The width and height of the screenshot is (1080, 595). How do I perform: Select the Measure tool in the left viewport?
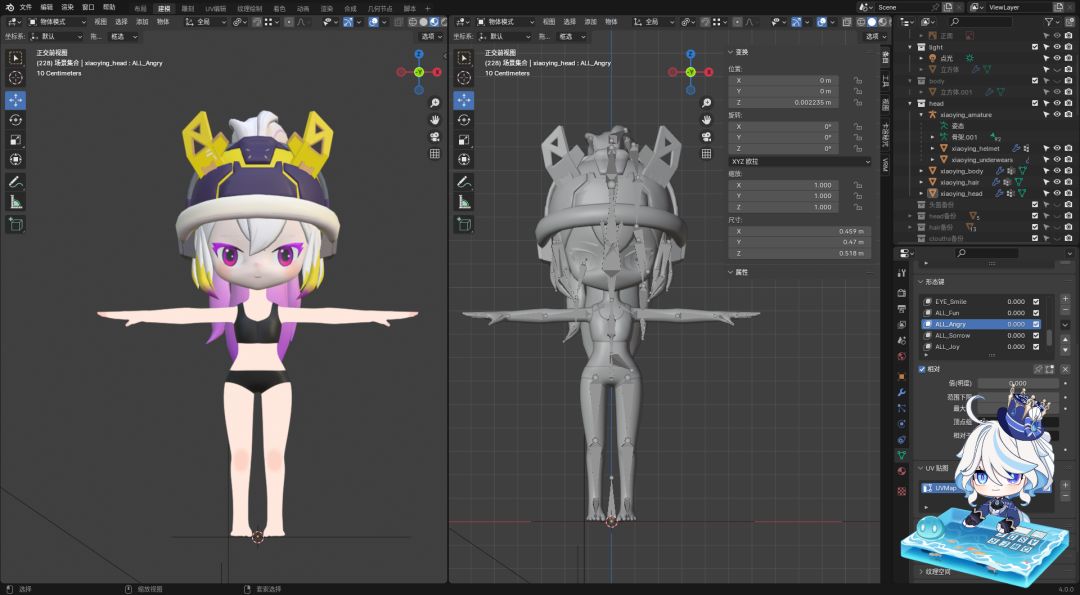[x=15, y=202]
